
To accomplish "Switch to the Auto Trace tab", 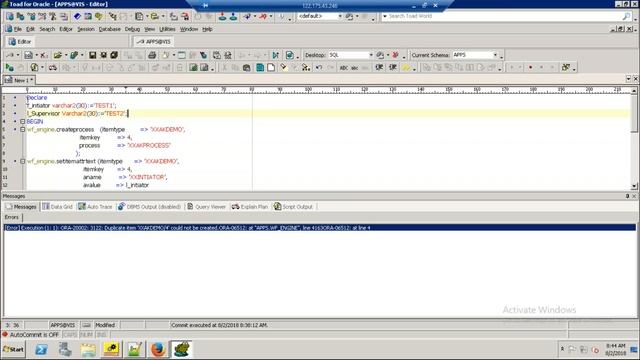I will tap(95, 207).
